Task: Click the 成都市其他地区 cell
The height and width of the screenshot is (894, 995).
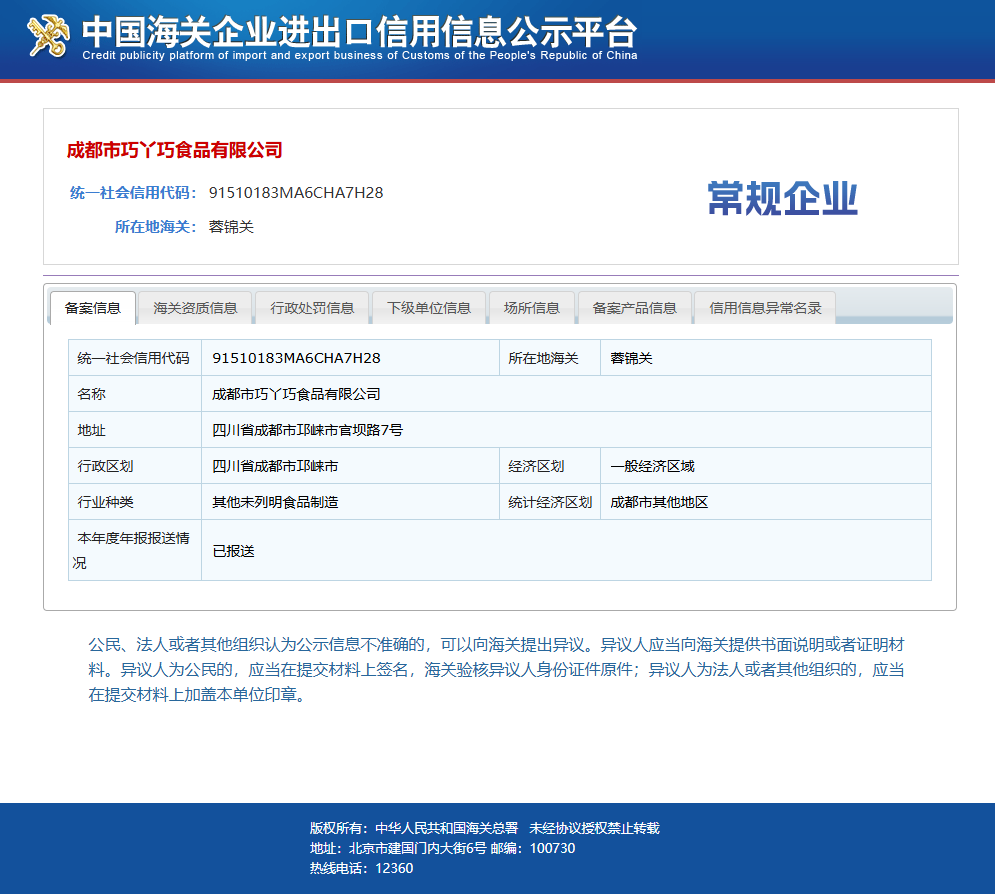Action: point(766,502)
